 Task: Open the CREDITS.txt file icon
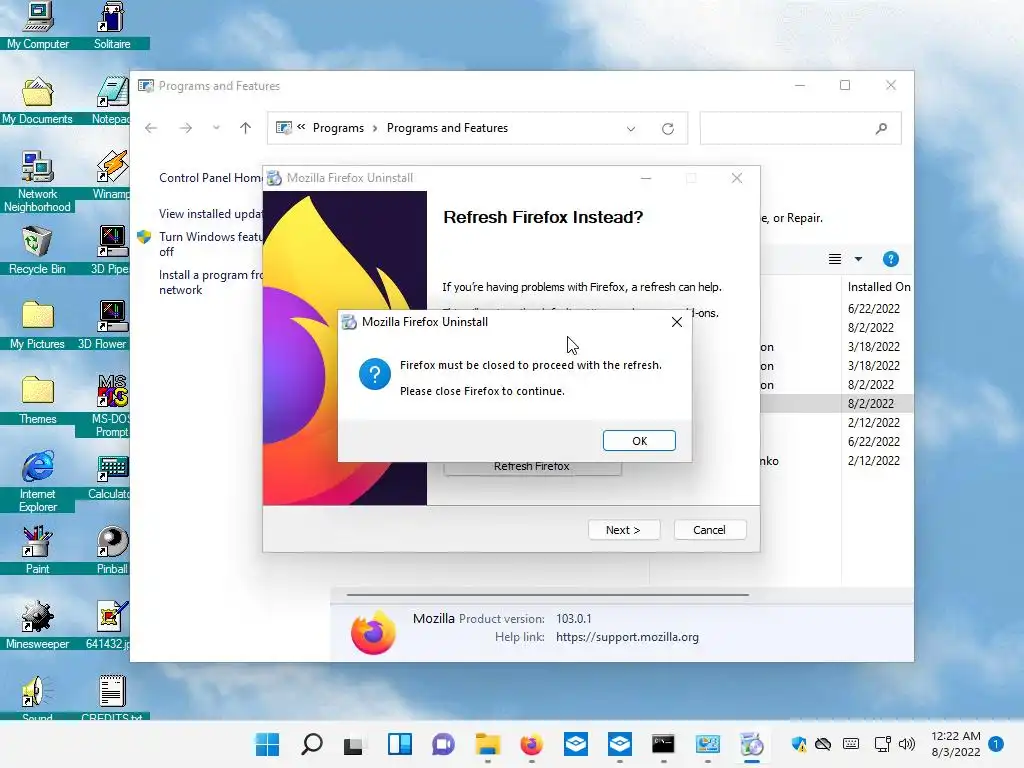112,697
